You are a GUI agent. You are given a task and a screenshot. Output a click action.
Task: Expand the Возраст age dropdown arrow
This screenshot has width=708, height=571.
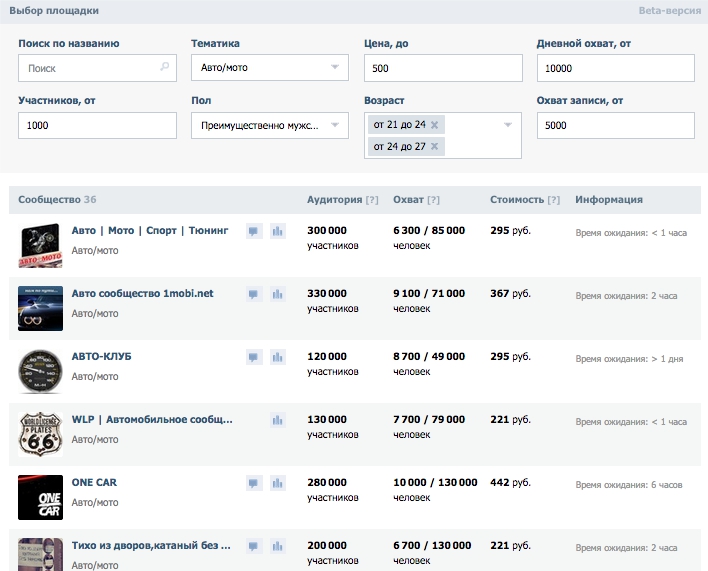(x=508, y=125)
